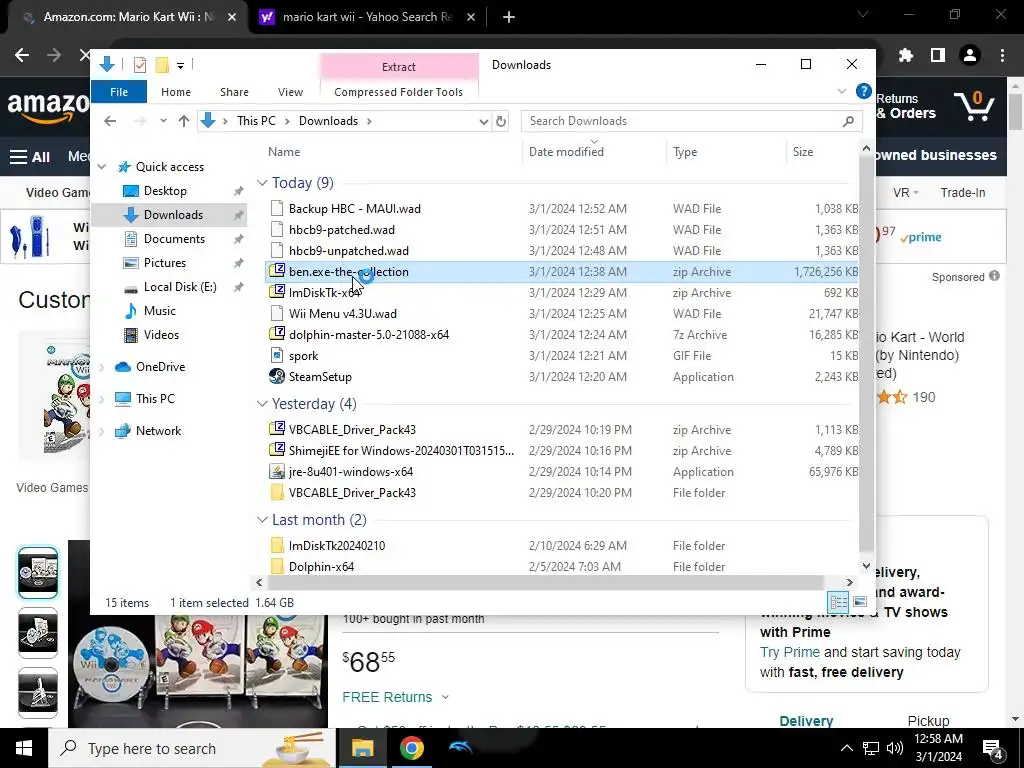Expand the OneDrive tree node

[102, 367]
